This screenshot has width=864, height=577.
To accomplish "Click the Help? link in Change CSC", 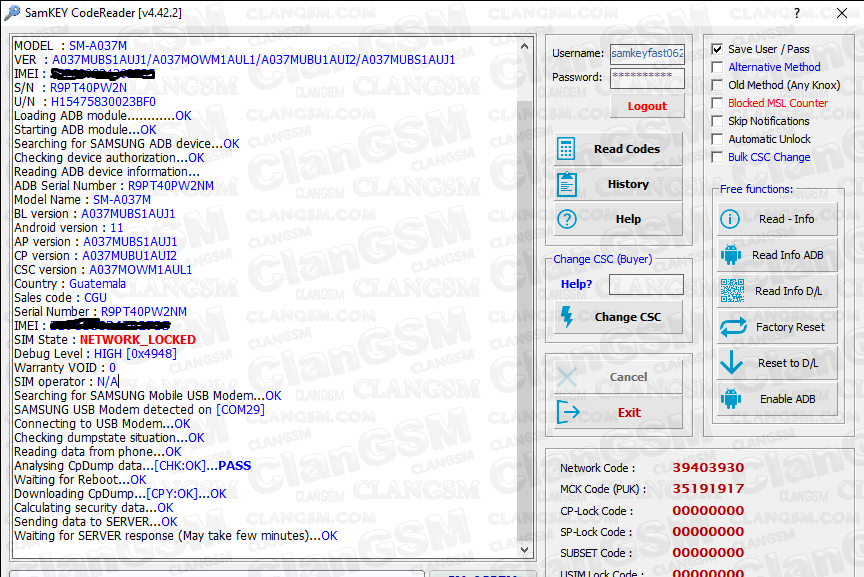I will coord(576,284).
